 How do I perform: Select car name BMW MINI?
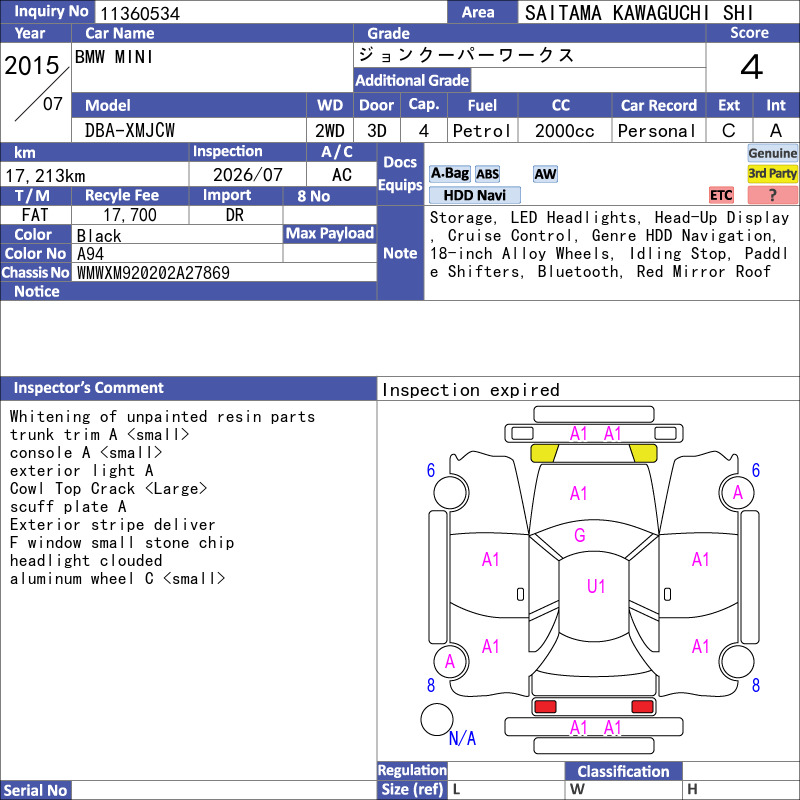coord(114,57)
